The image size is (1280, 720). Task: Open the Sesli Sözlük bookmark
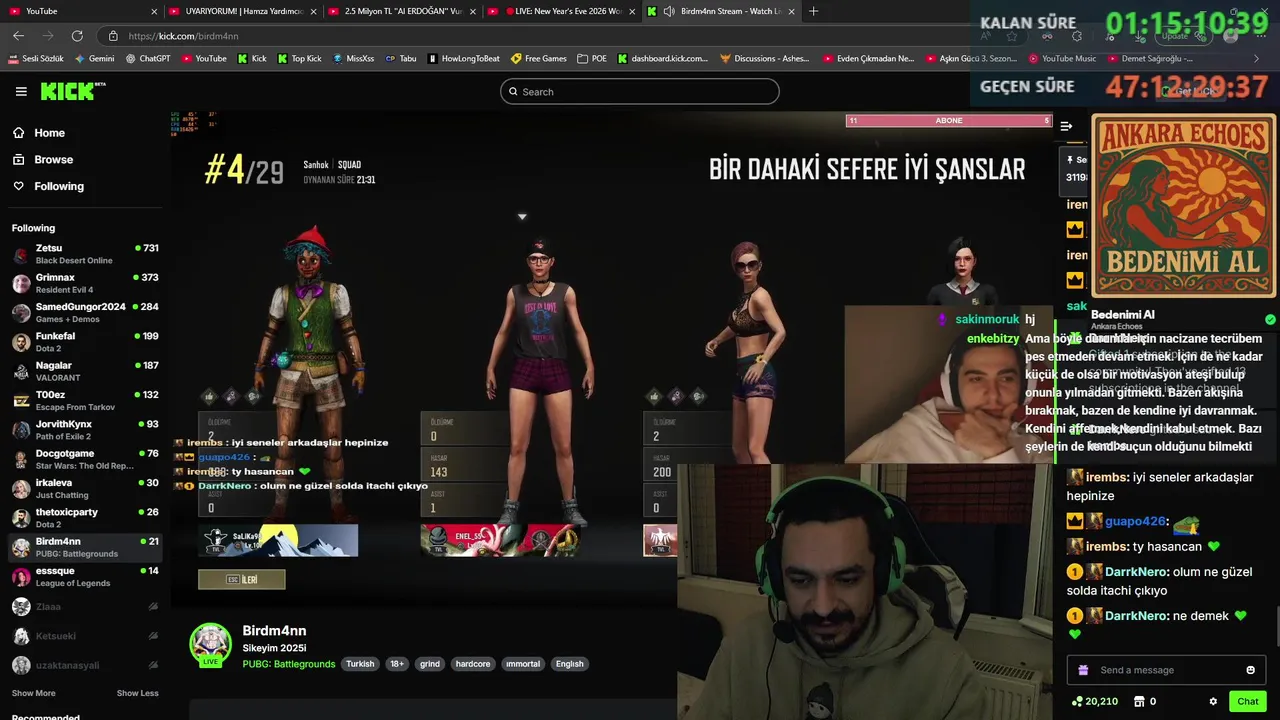pos(36,58)
